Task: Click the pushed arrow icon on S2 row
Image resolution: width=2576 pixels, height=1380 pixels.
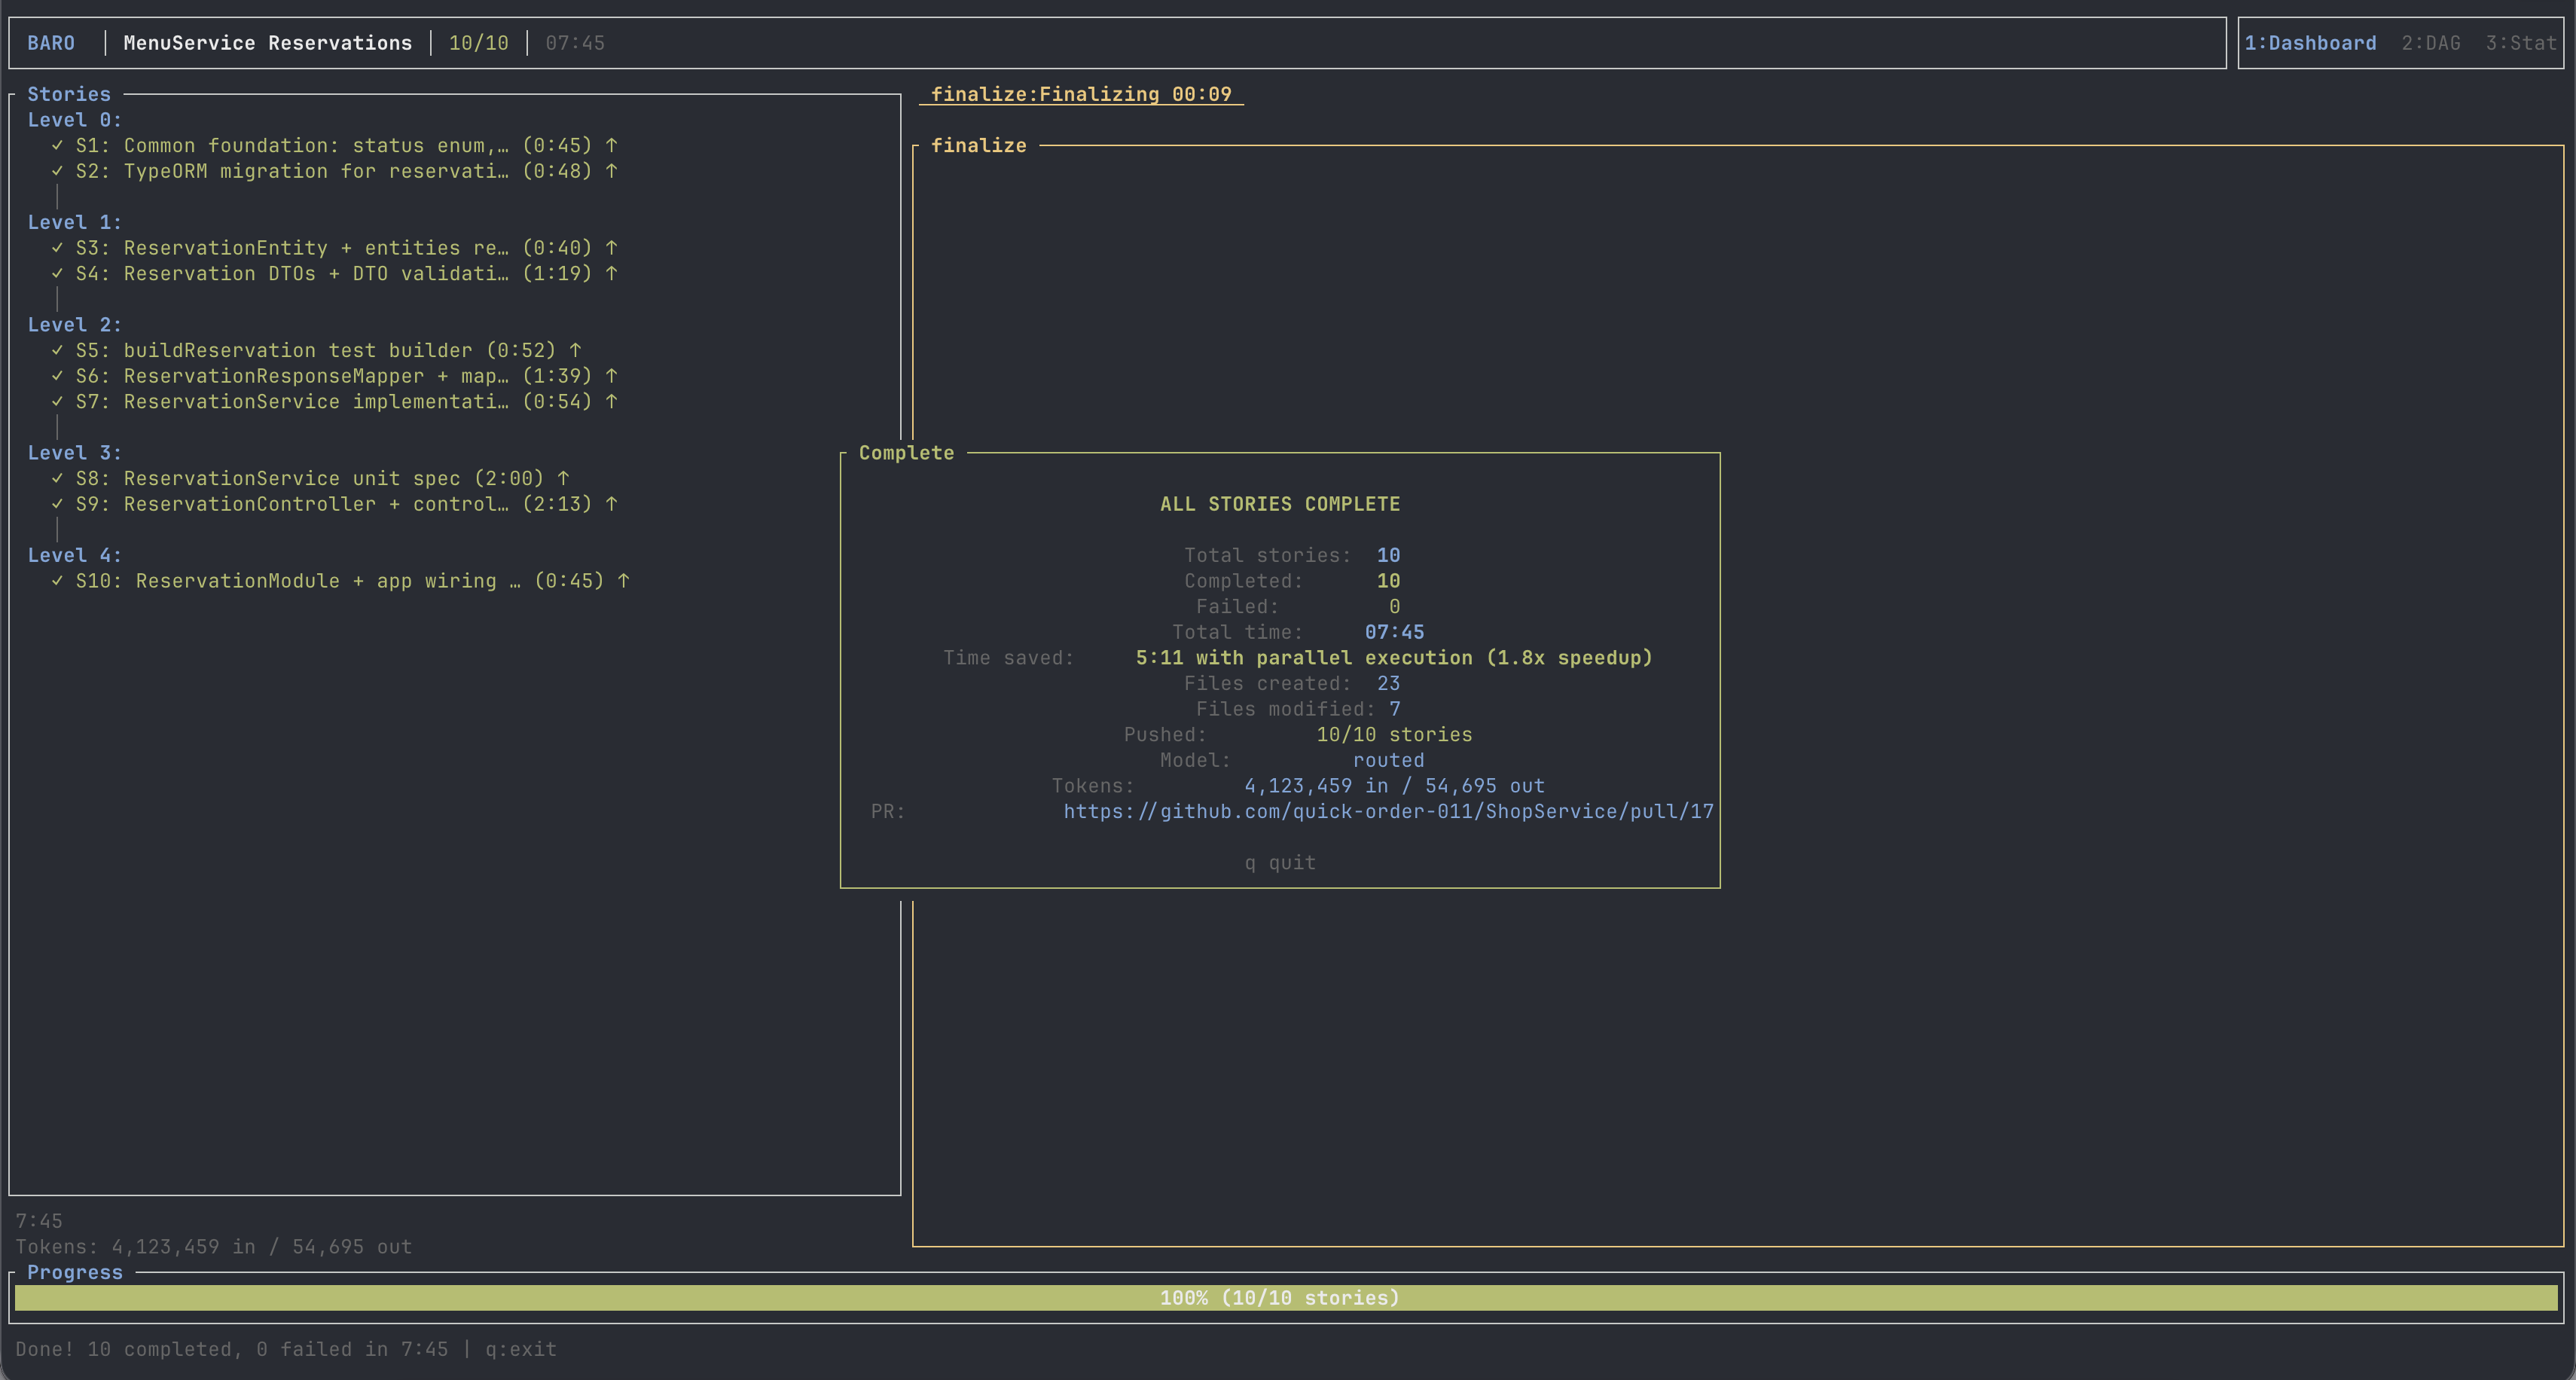Action: click(x=611, y=171)
